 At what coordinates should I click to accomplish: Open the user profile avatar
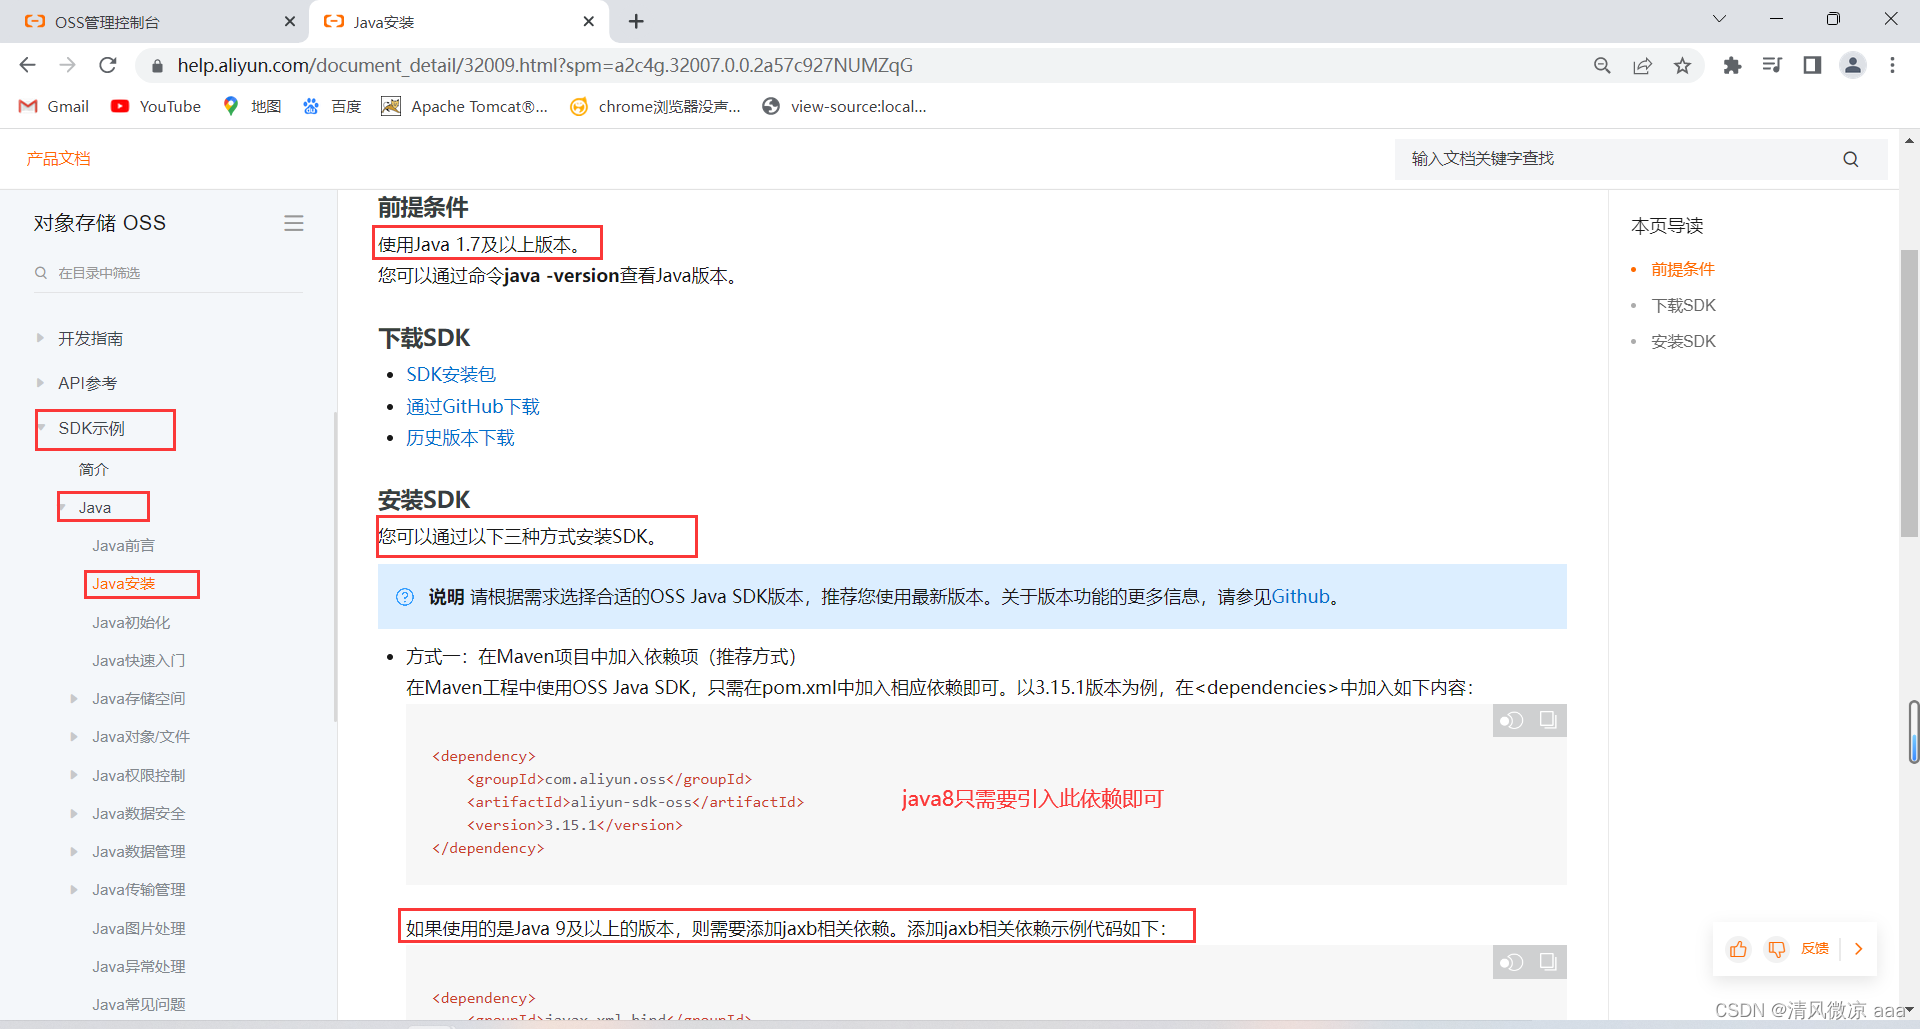pyautogui.click(x=1853, y=65)
